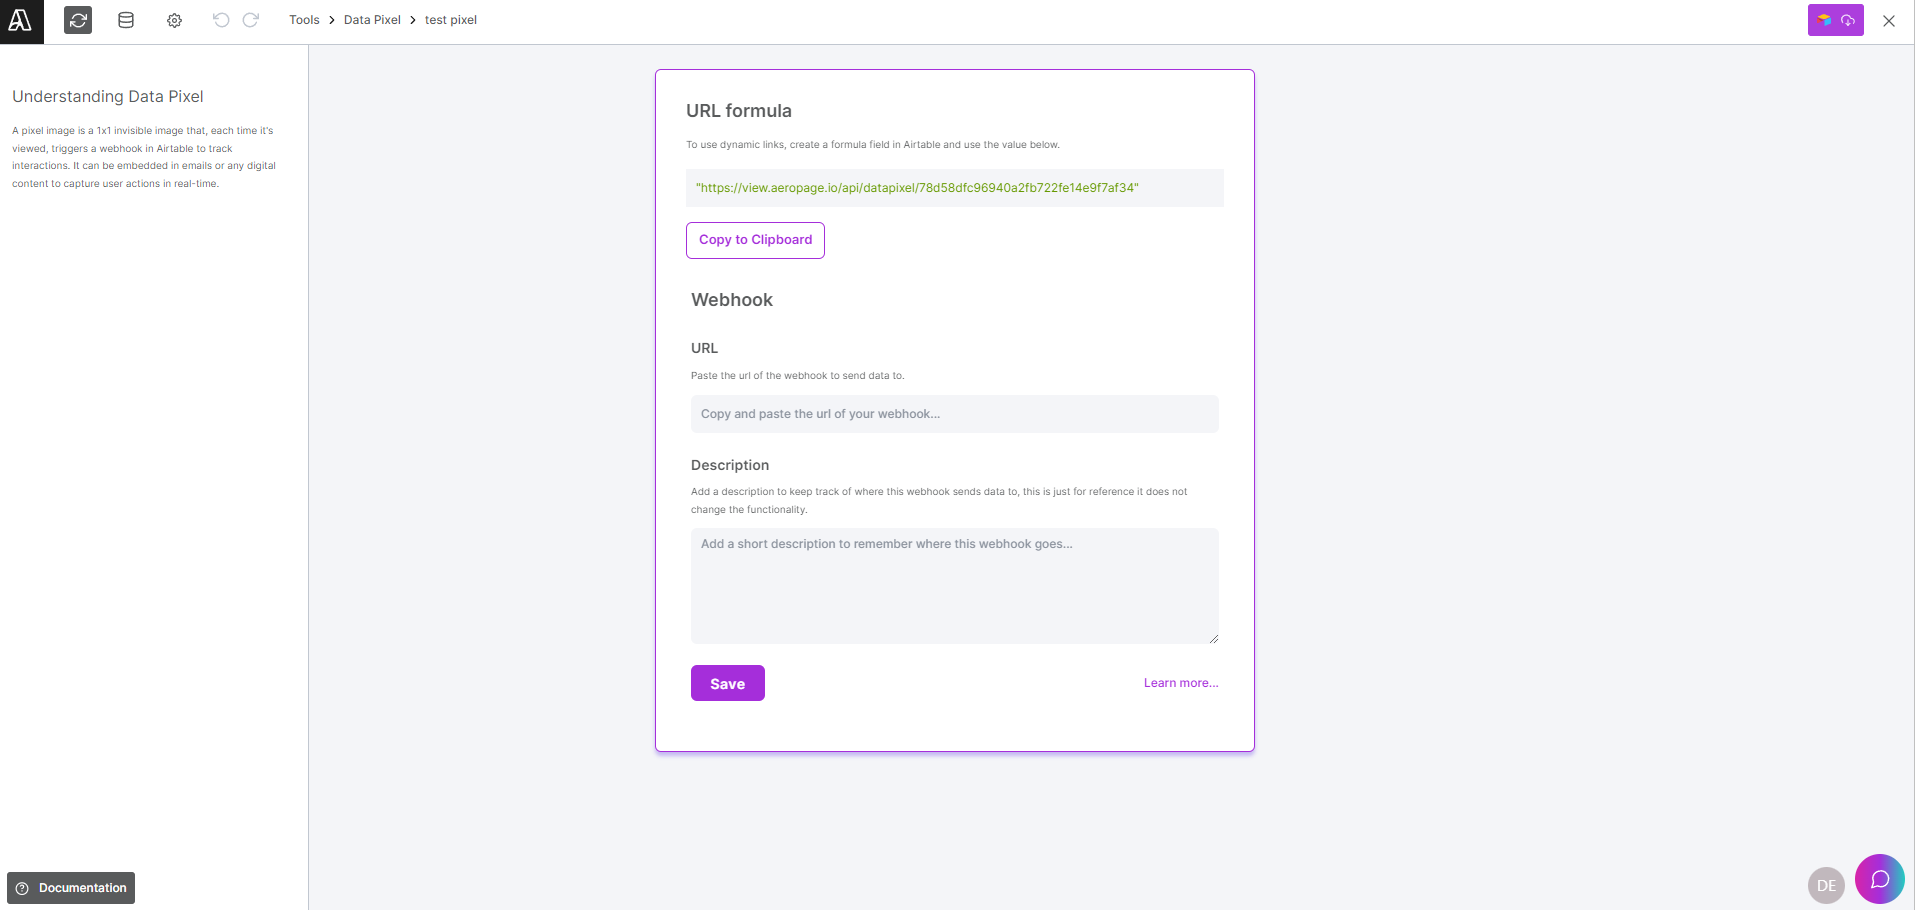Go to Data Pixel in the breadcrumb

coord(372,20)
